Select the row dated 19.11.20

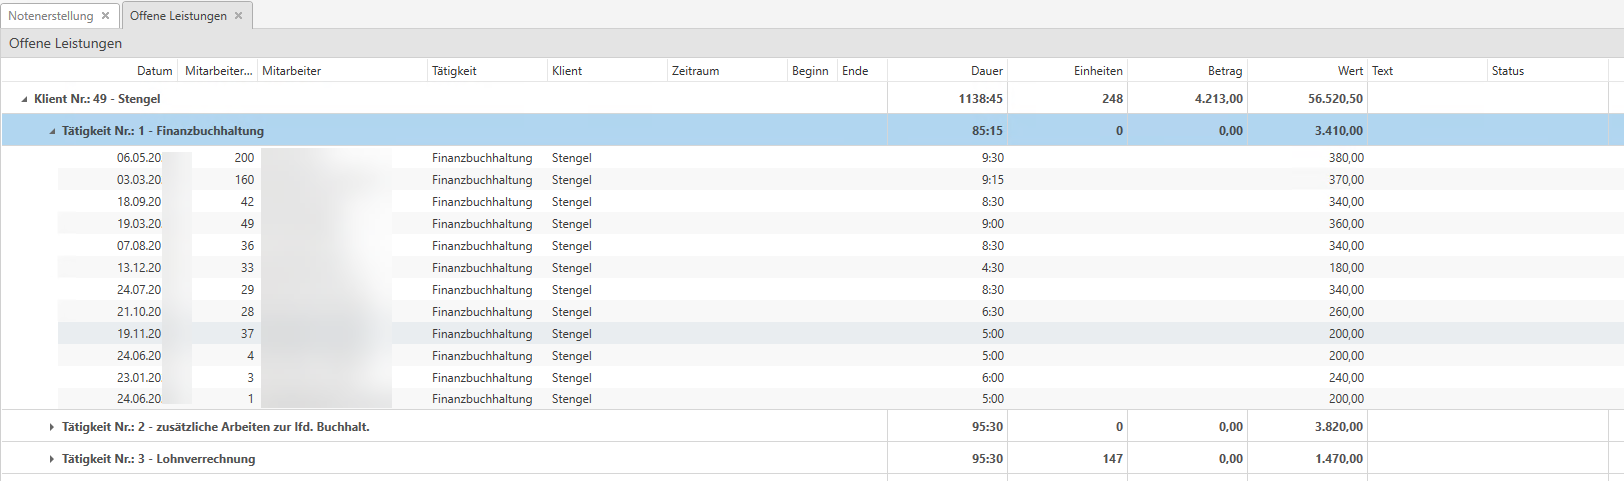[139, 334]
